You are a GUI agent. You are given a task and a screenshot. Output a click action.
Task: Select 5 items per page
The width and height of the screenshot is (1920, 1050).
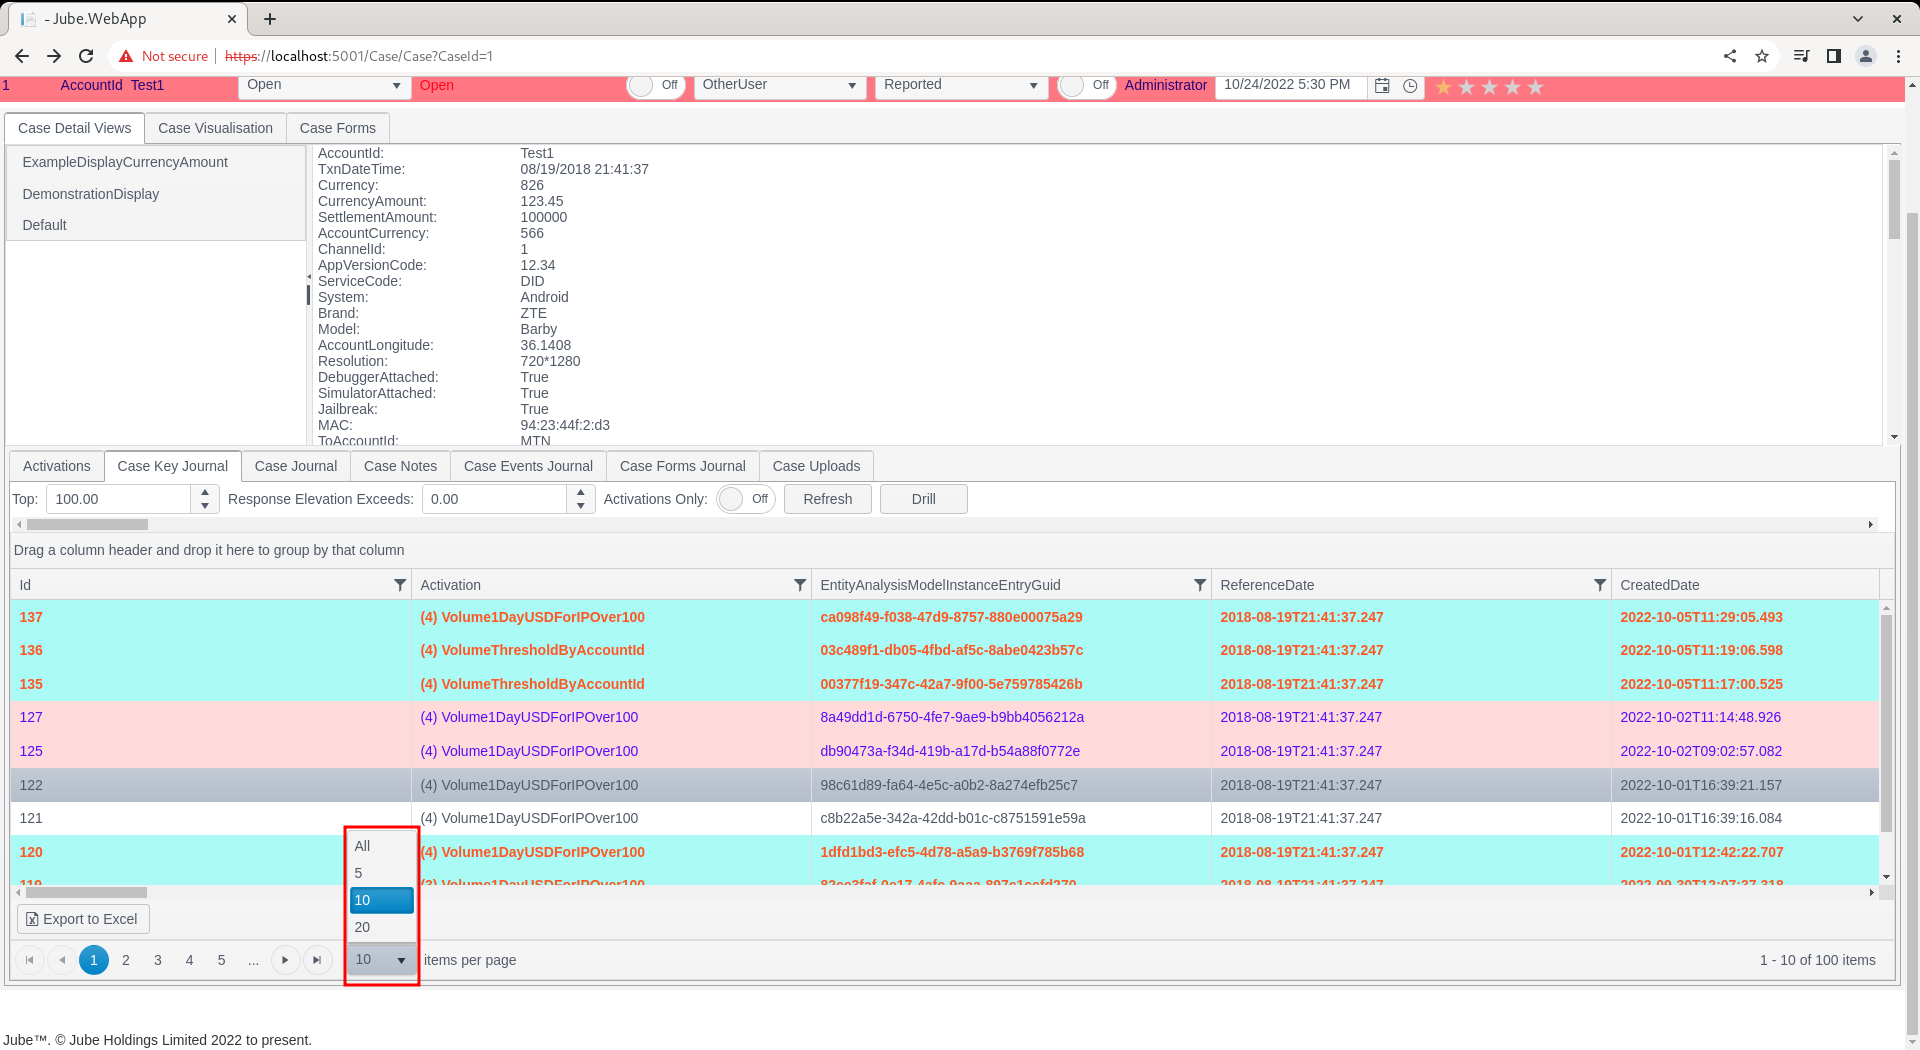[382, 873]
